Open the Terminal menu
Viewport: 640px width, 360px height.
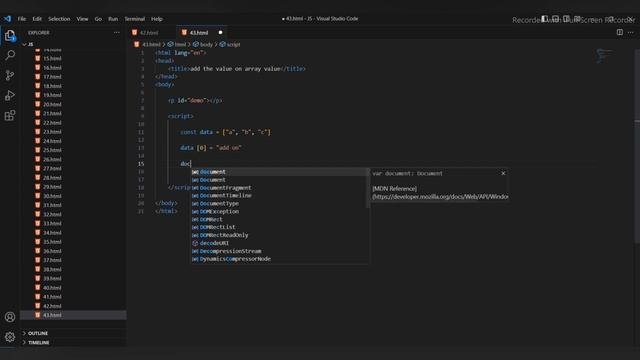pyautogui.click(x=135, y=19)
